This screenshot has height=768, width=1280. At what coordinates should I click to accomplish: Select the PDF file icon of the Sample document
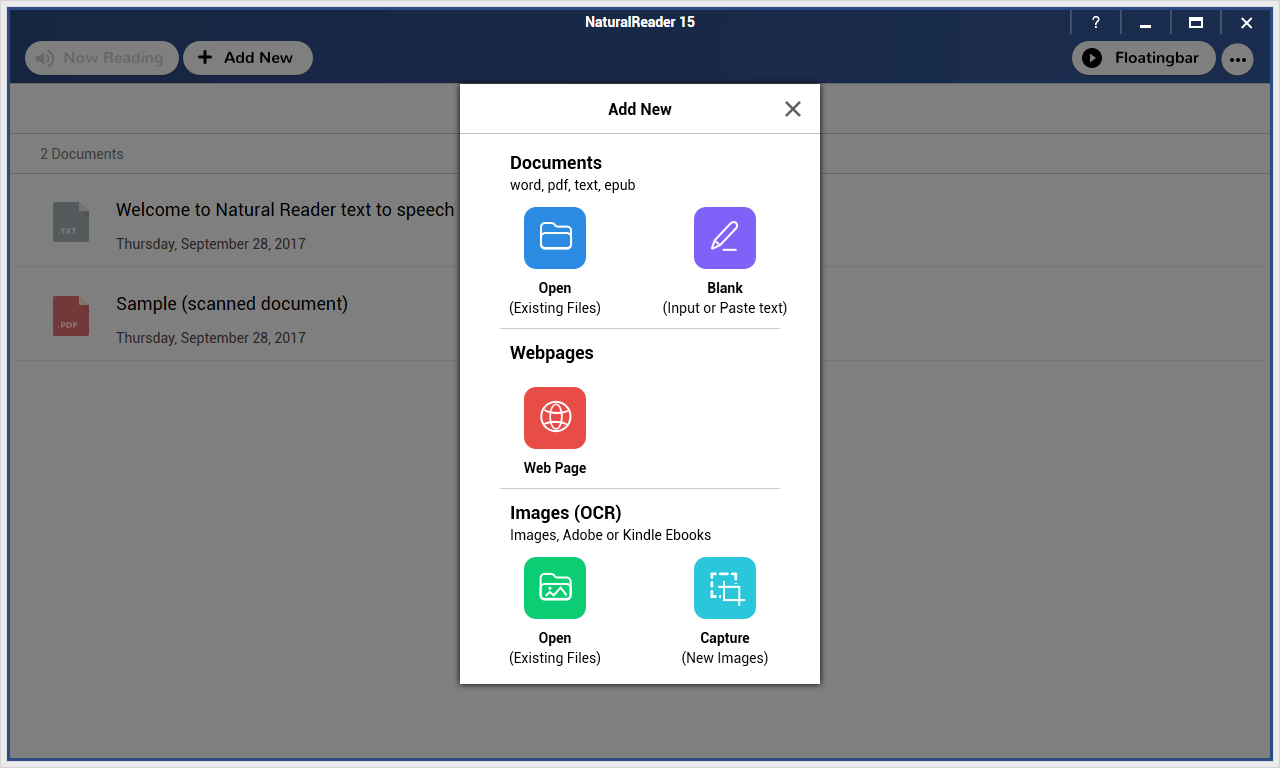pos(71,316)
